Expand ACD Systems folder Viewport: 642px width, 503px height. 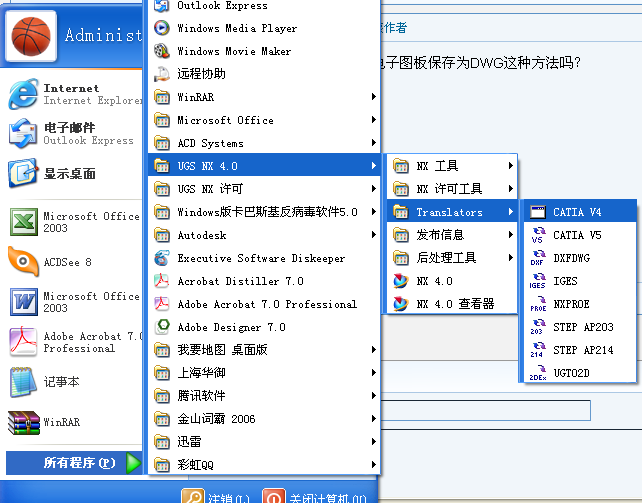tap(264, 143)
